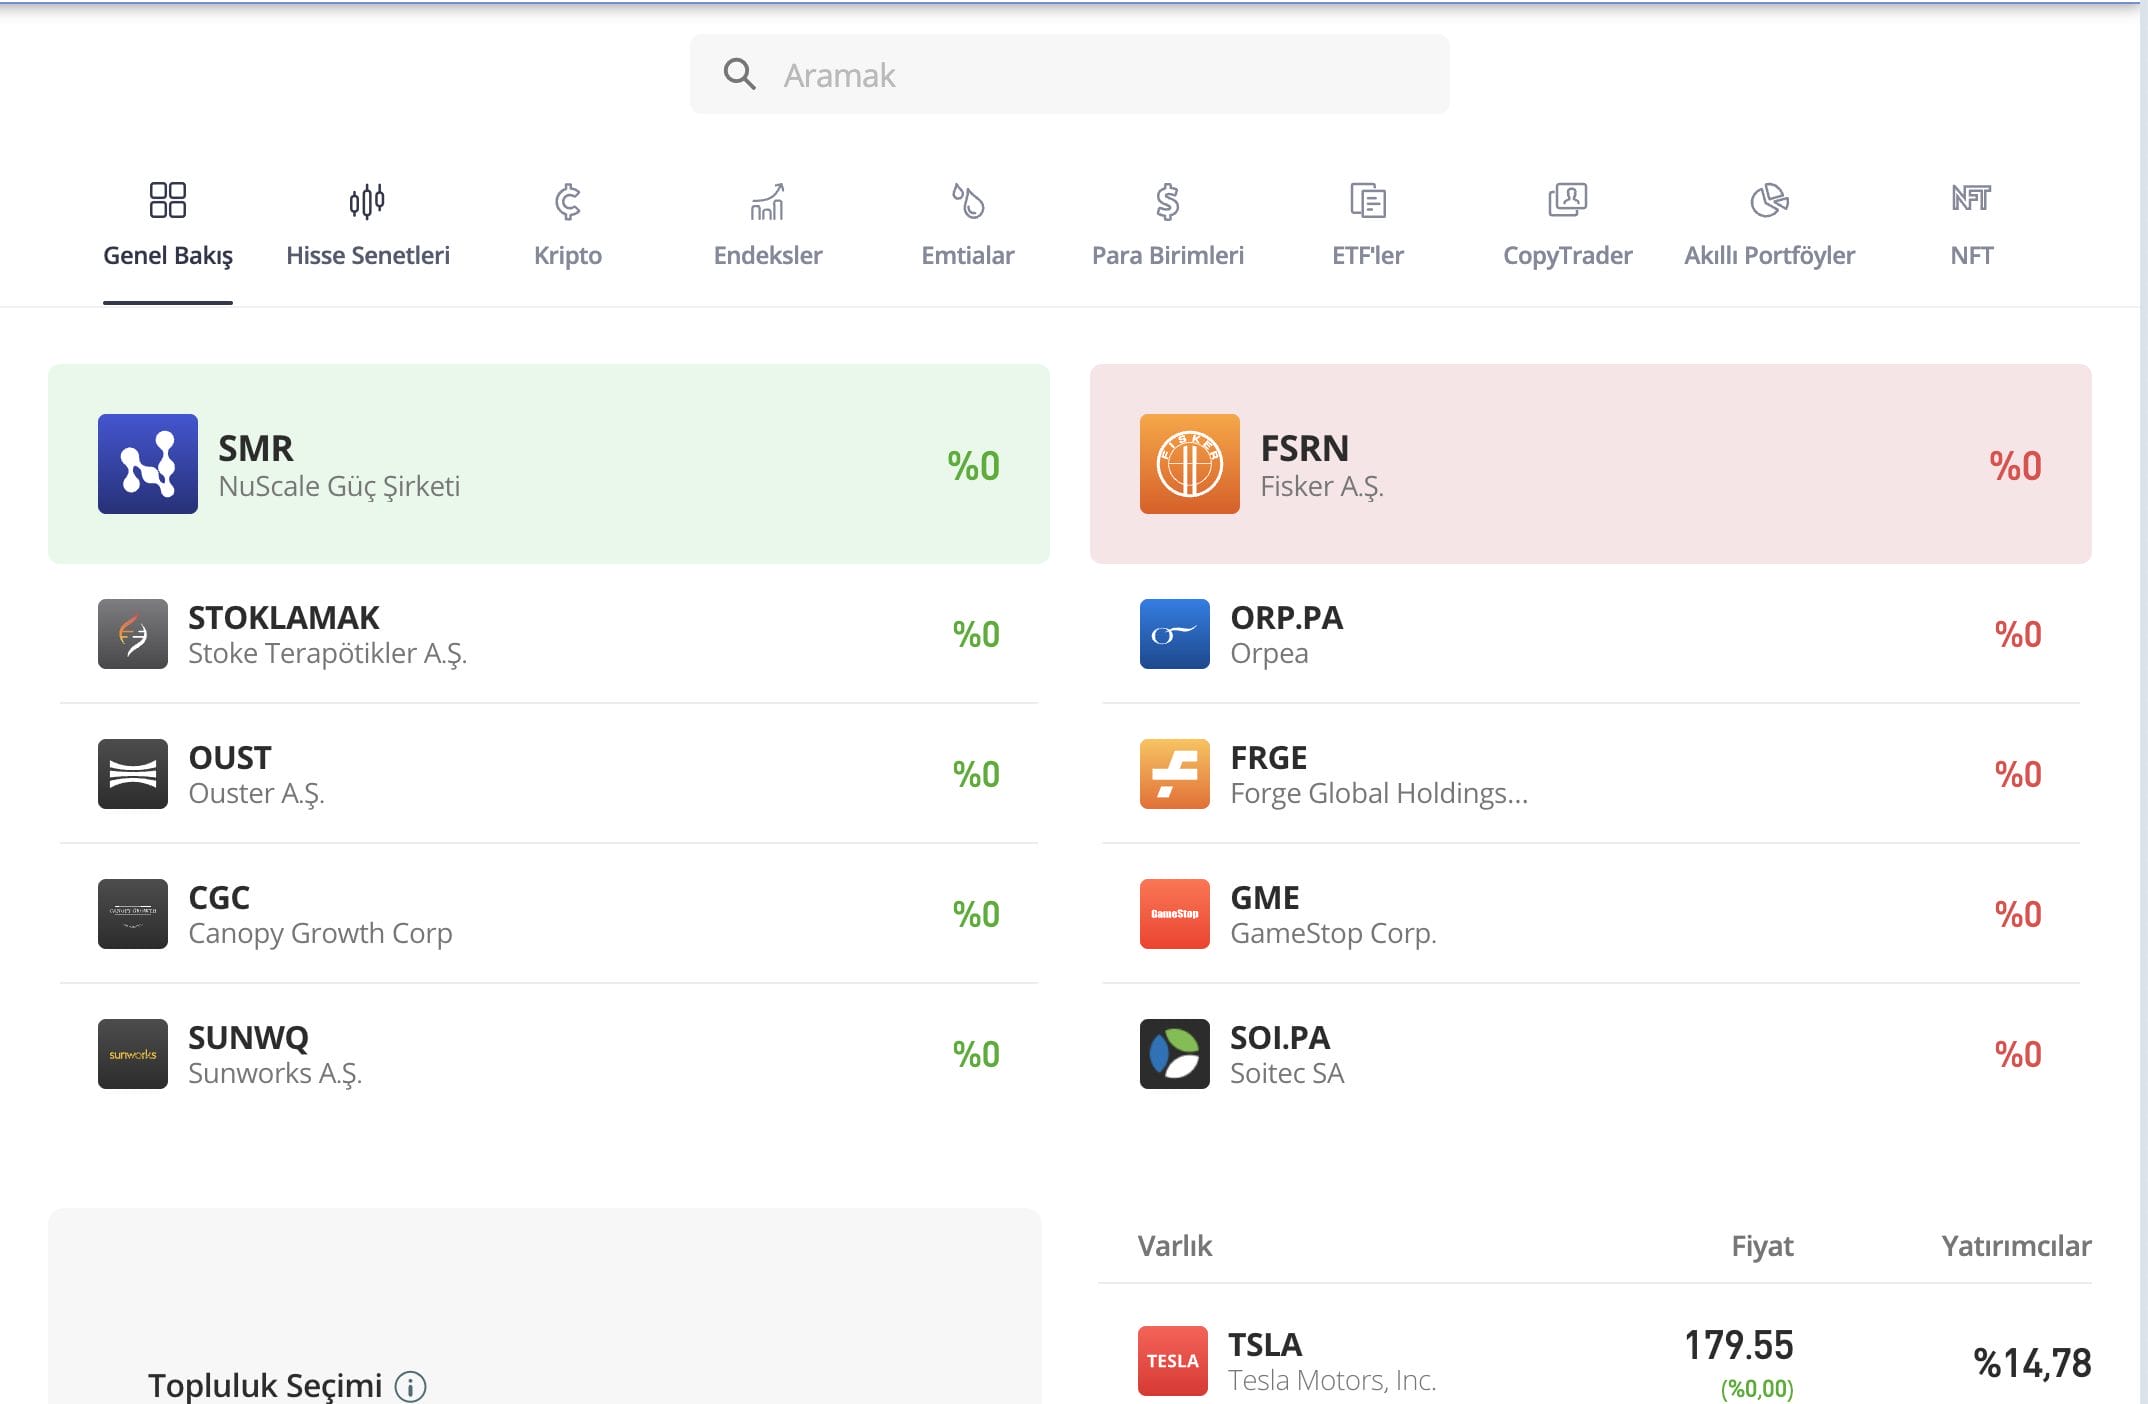This screenshot has height=1404, width=2148.
Task: Click the 'Sunworks A.Ş.' company name
Action: 275,1074
